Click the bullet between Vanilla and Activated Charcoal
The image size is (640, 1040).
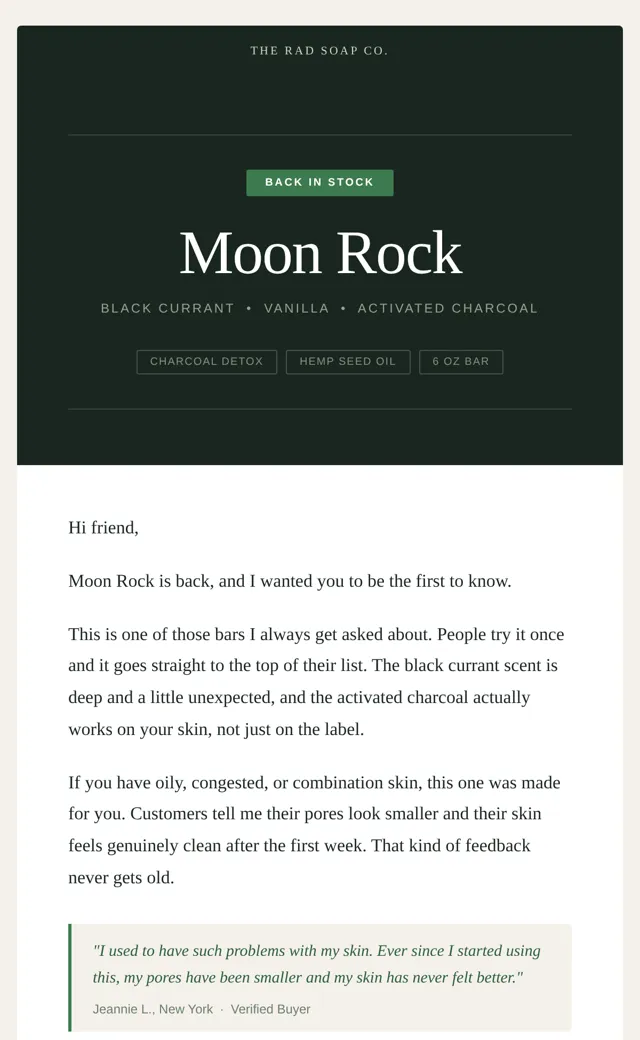click(343, 308)
